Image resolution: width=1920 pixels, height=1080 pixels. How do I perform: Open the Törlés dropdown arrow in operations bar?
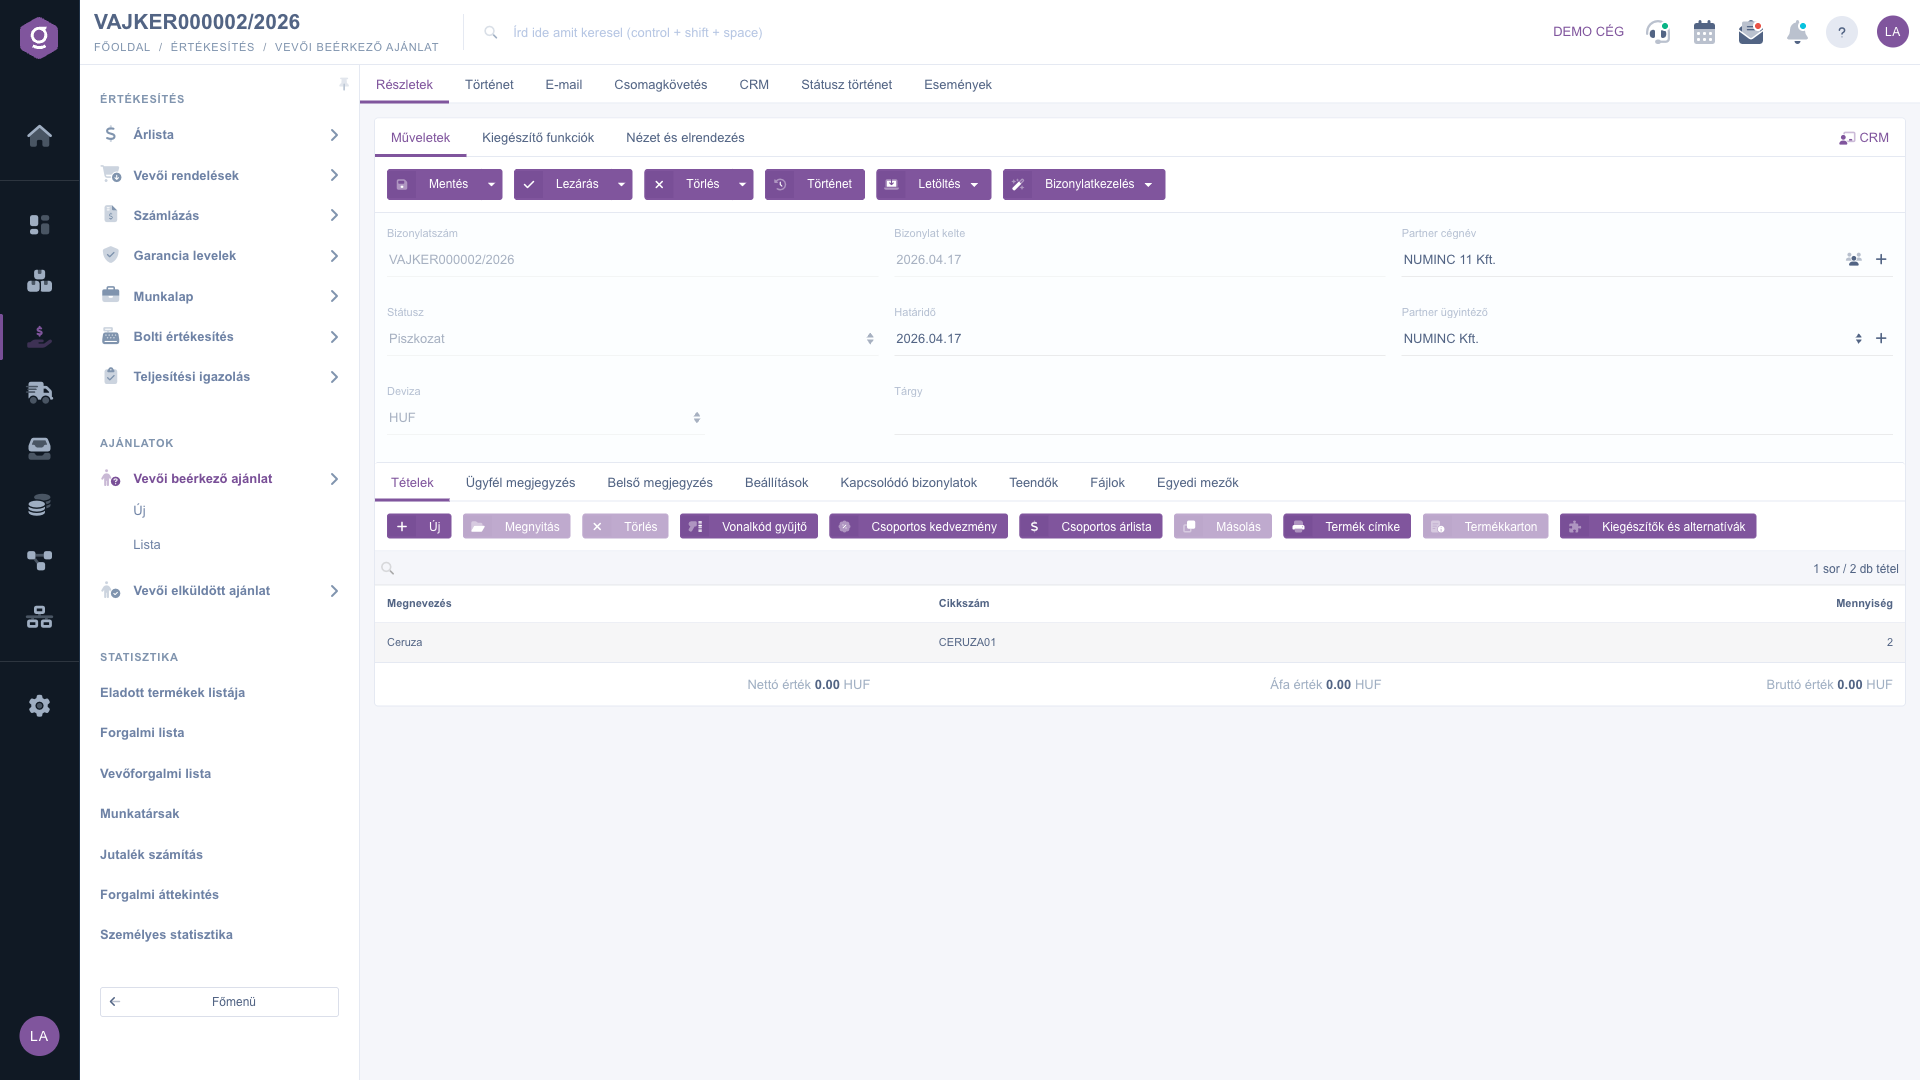[742, 184]
